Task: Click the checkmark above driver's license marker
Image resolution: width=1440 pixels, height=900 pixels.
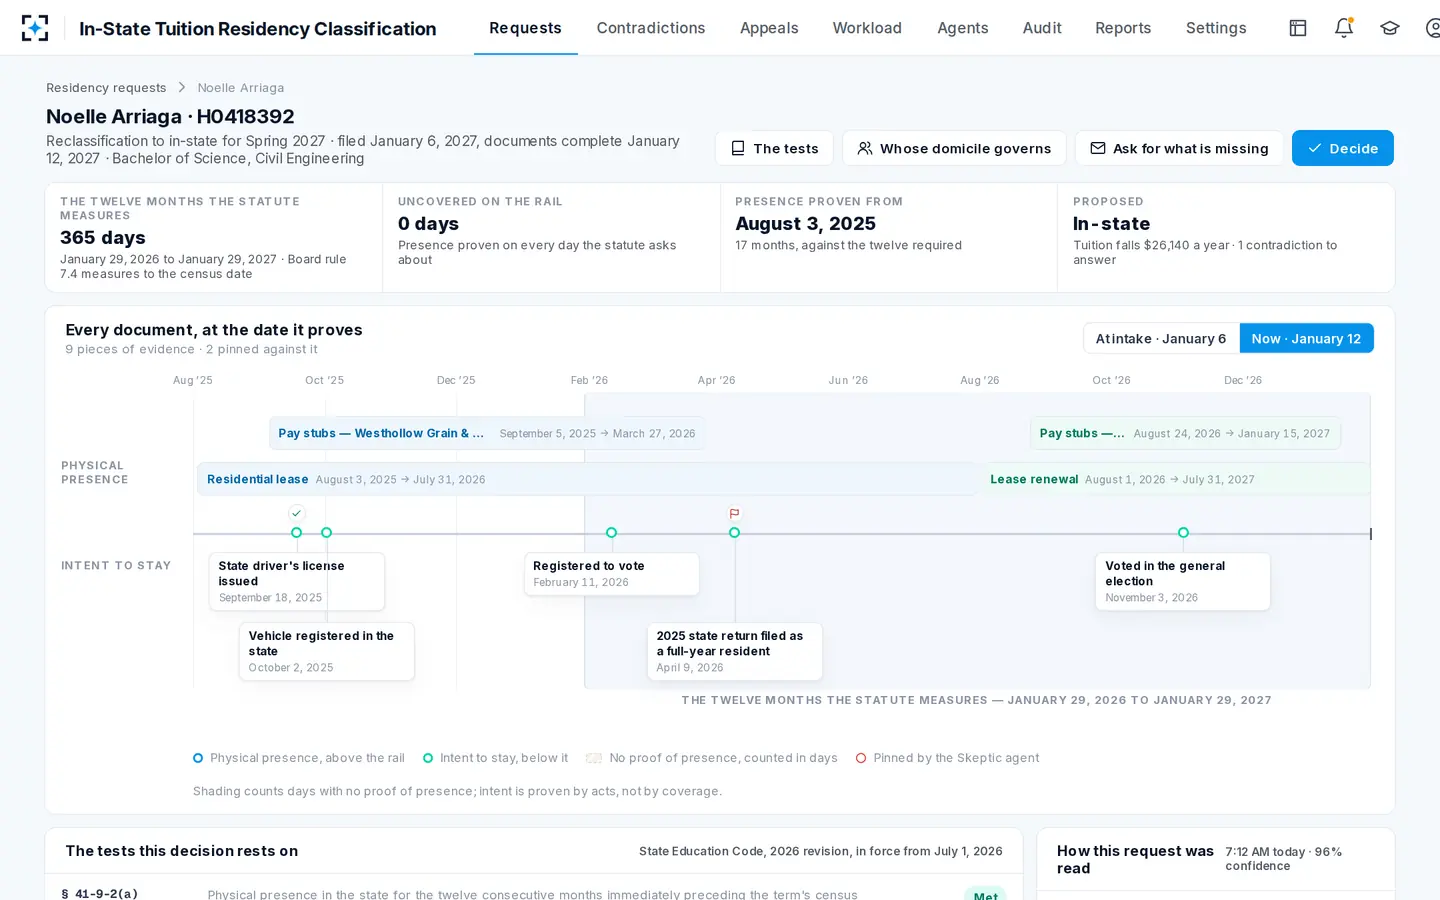Action: pyautogui.click(x=296, y=513)
